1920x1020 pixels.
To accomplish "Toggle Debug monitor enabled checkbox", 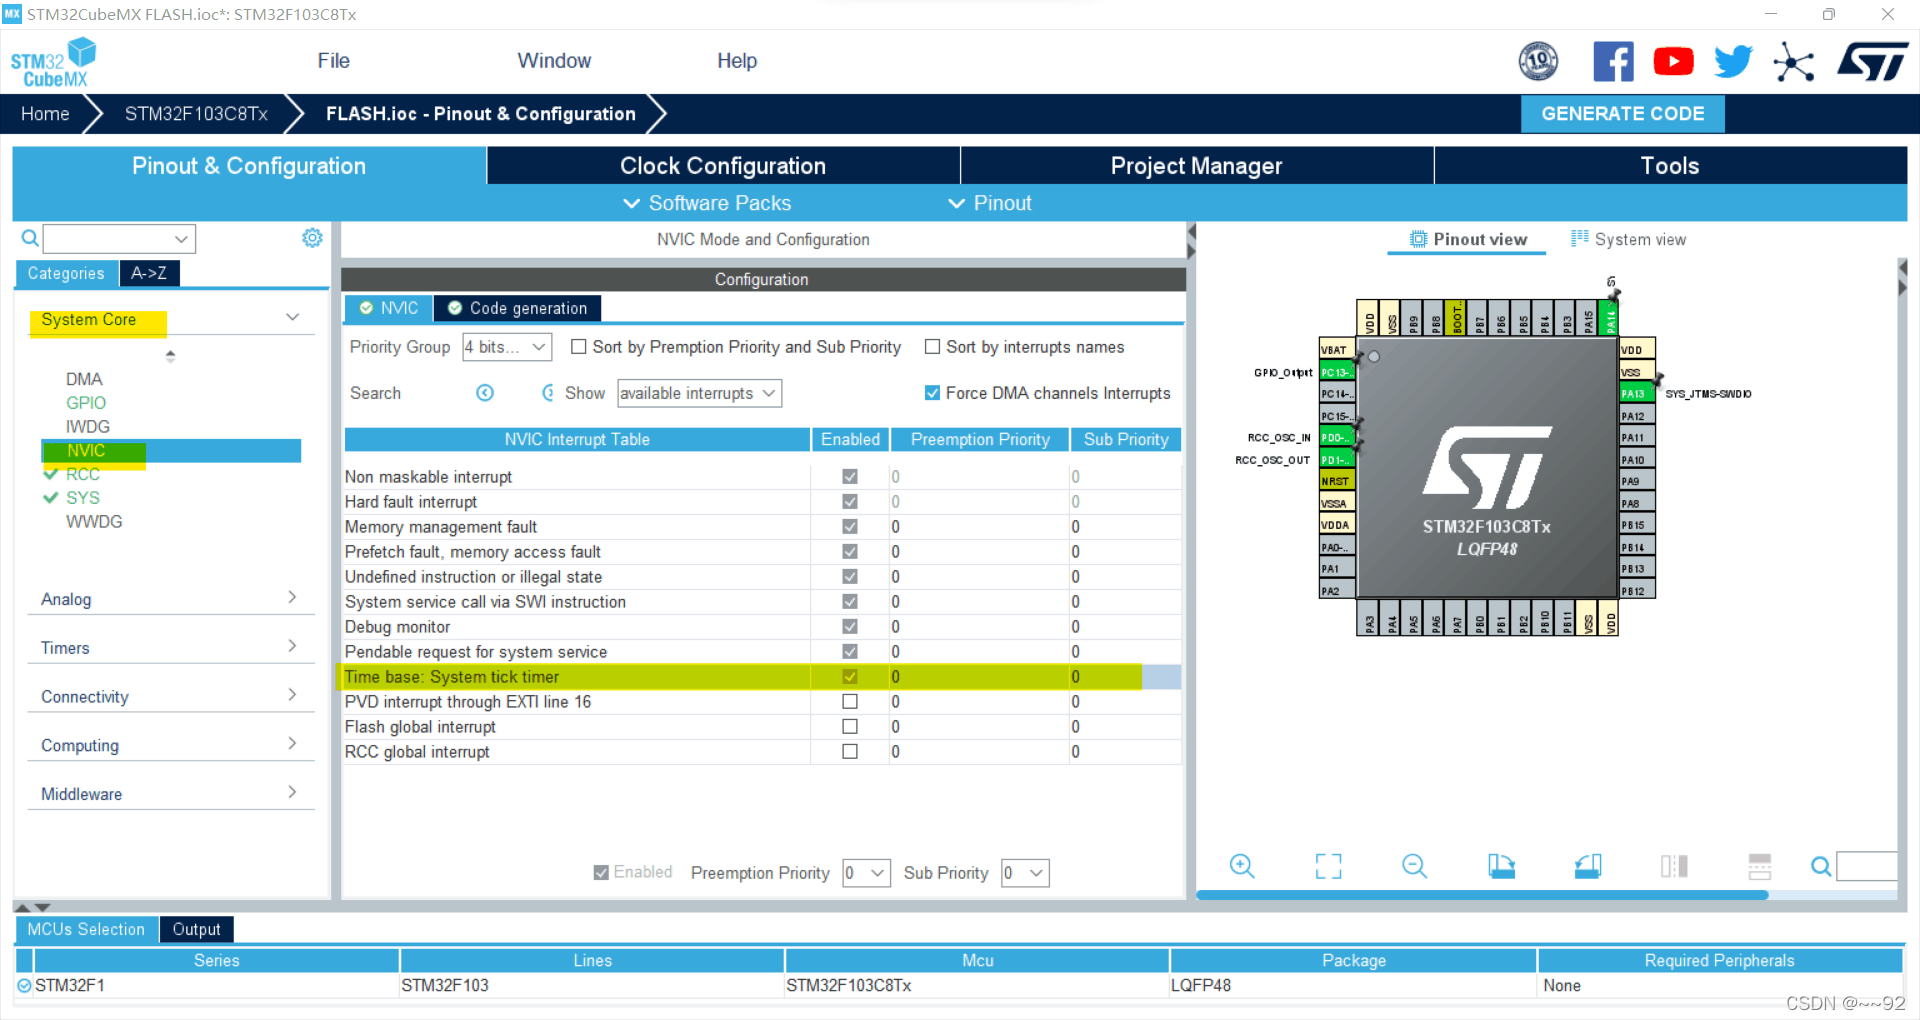I will pyautogui.click(x=850, y=627).
